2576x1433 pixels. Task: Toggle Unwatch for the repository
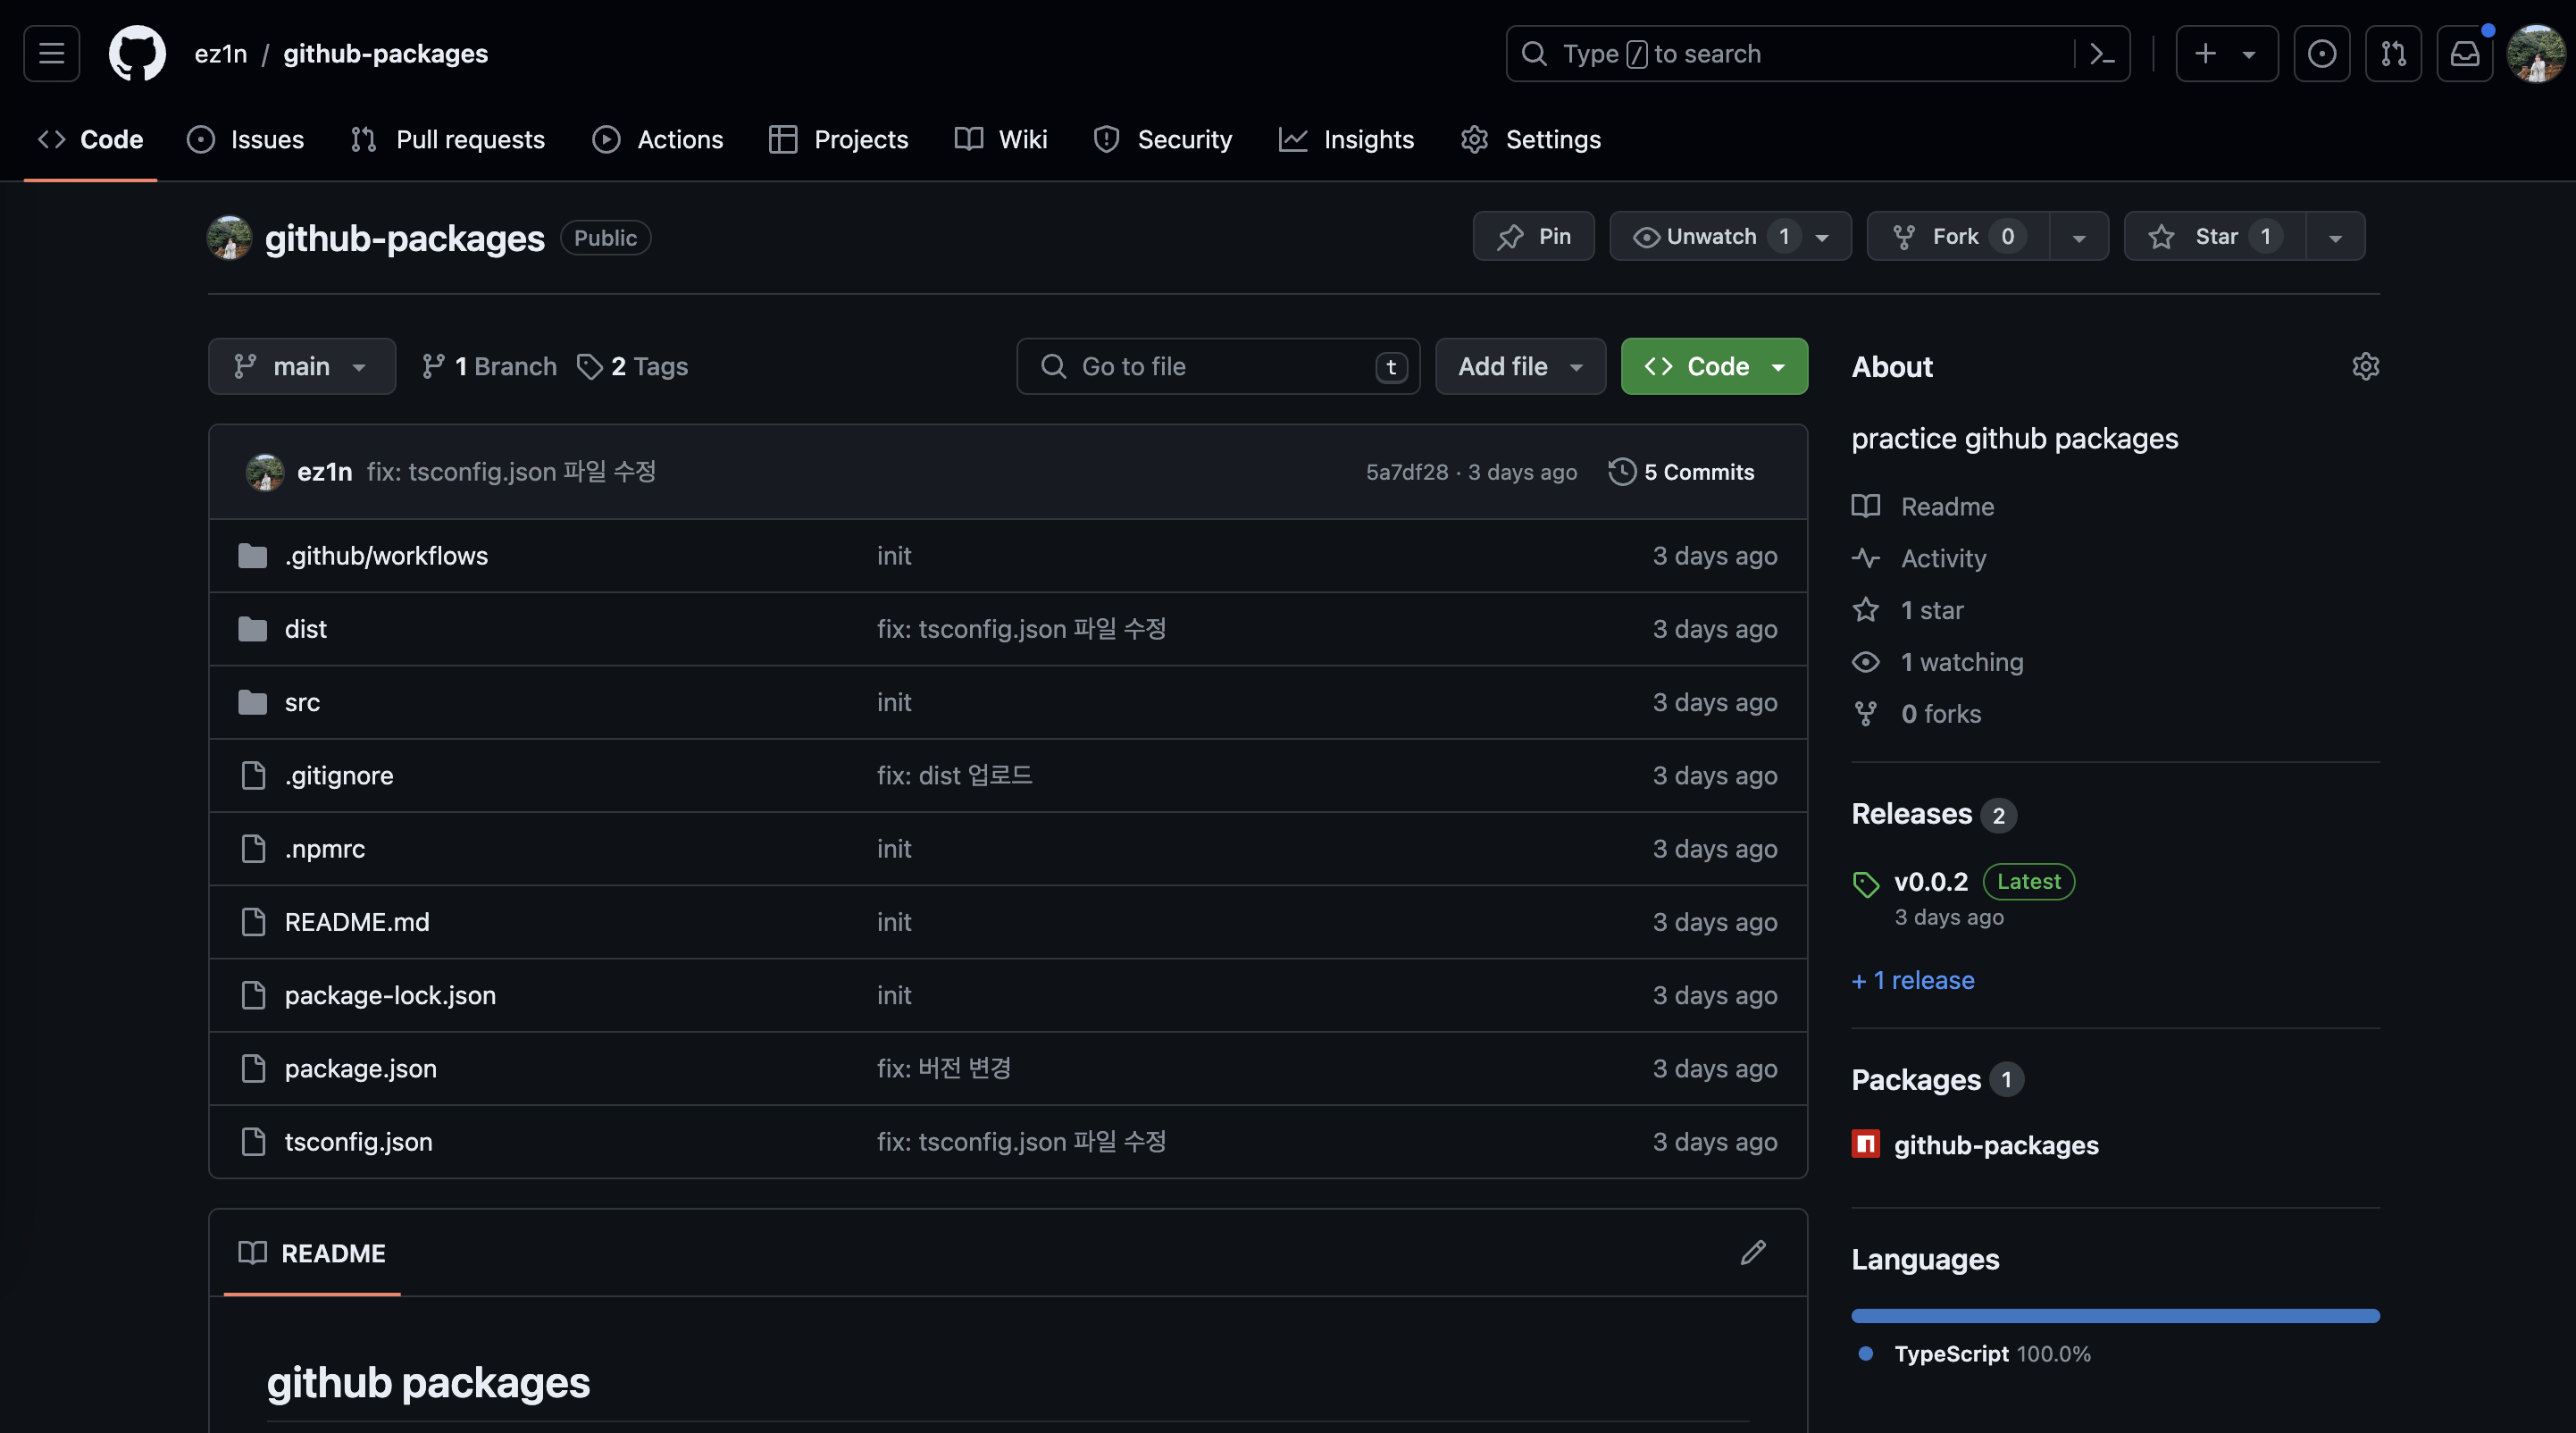coord(1711,236)
